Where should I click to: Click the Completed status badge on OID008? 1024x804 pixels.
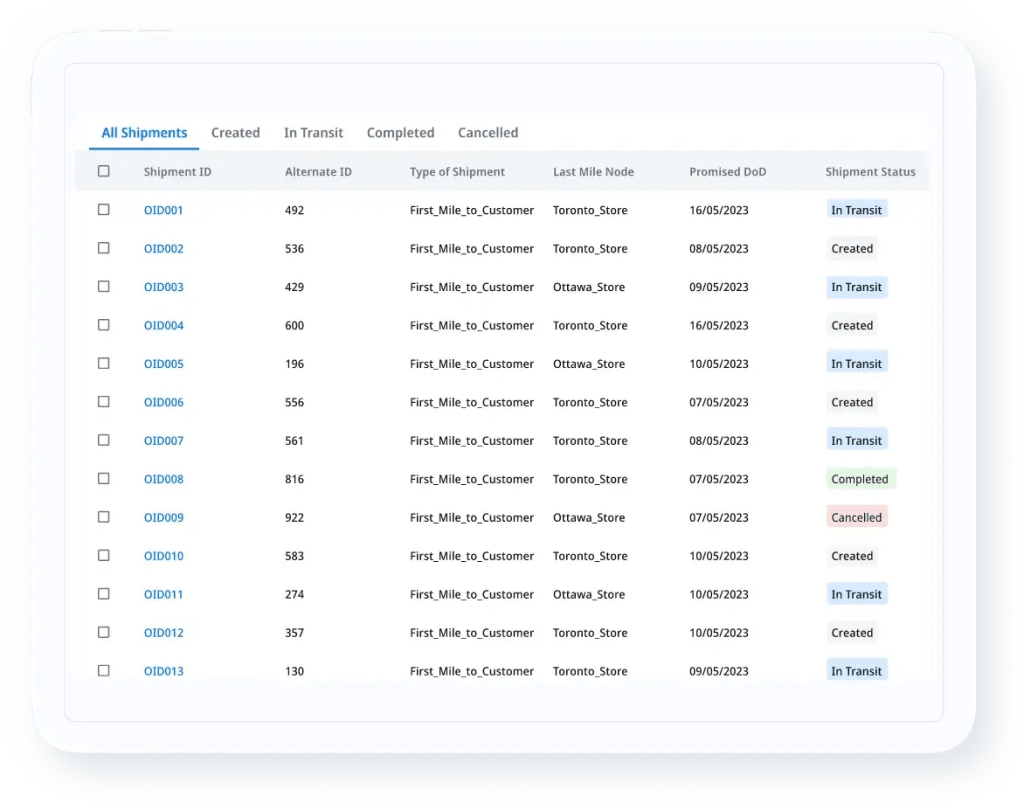pyautogui.click(x=860, y=479)
